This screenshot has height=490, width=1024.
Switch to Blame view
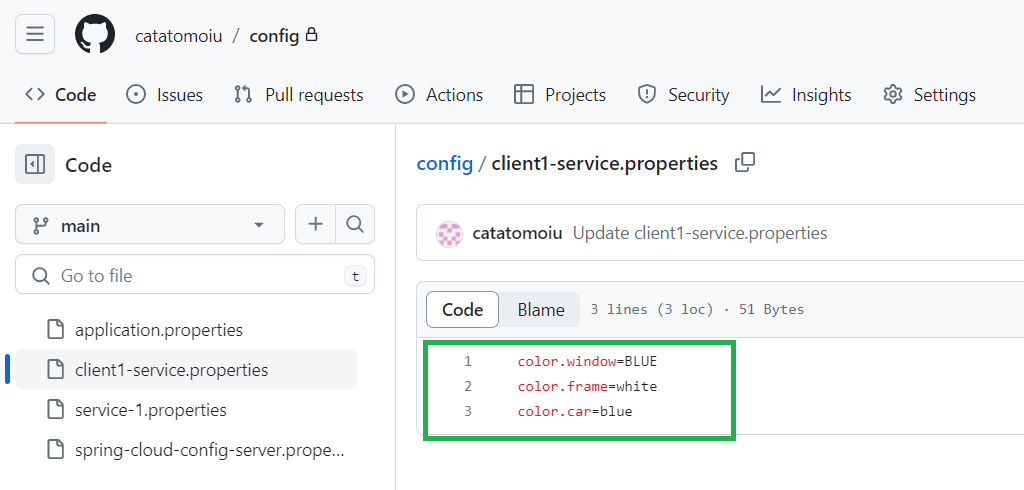pyautogui.click(x=541, y=310)
